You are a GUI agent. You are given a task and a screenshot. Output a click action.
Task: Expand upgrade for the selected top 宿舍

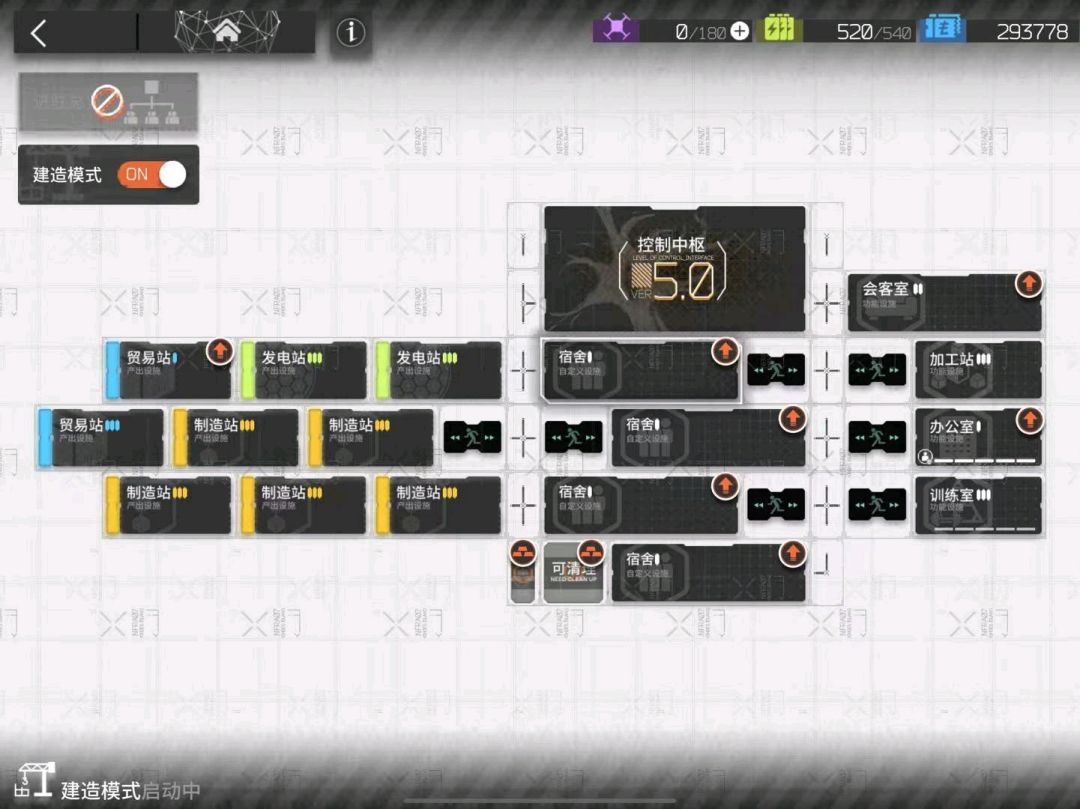pos(725,351)
